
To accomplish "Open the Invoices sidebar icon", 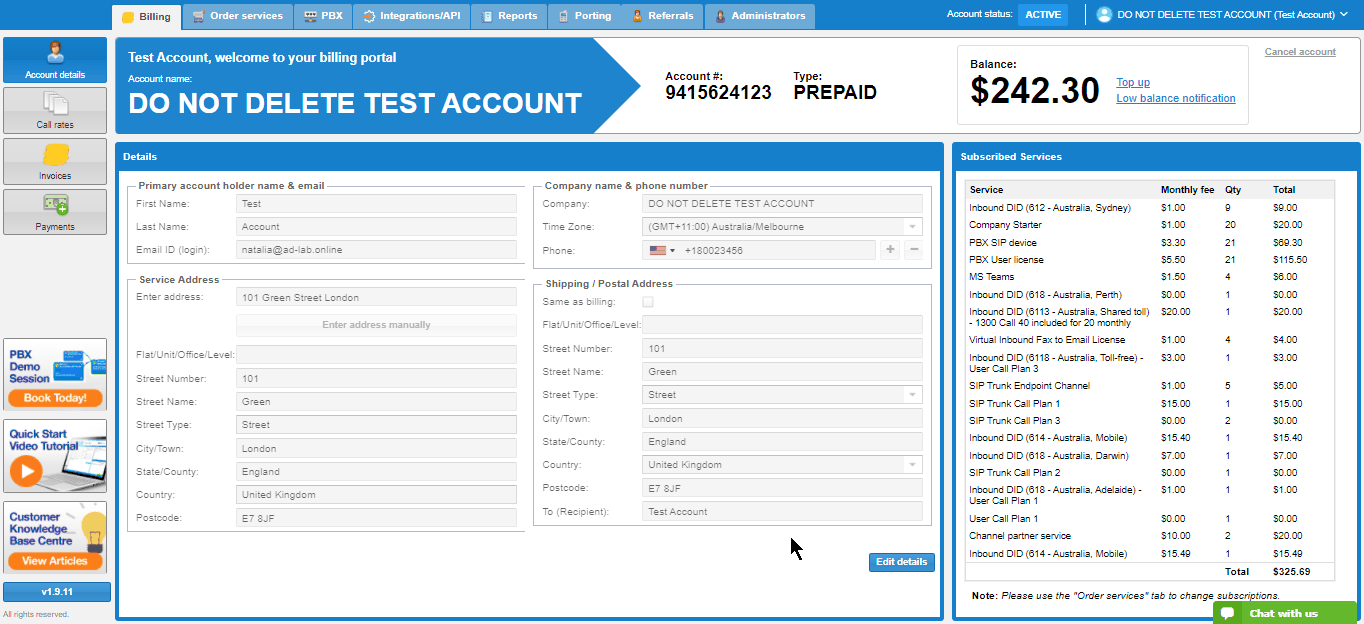I will click(x=55, y=161).
